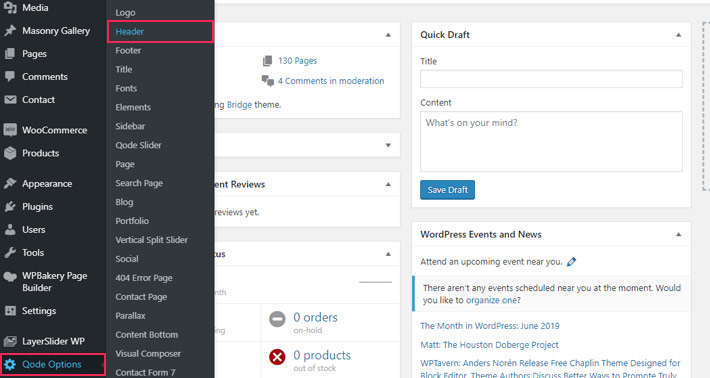Click the LayerSlider WP icon

[x=10, y=341]
